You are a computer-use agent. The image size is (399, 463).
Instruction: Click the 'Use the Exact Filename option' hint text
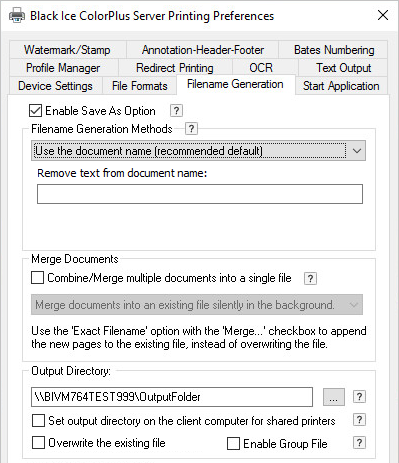pos(199,337)
